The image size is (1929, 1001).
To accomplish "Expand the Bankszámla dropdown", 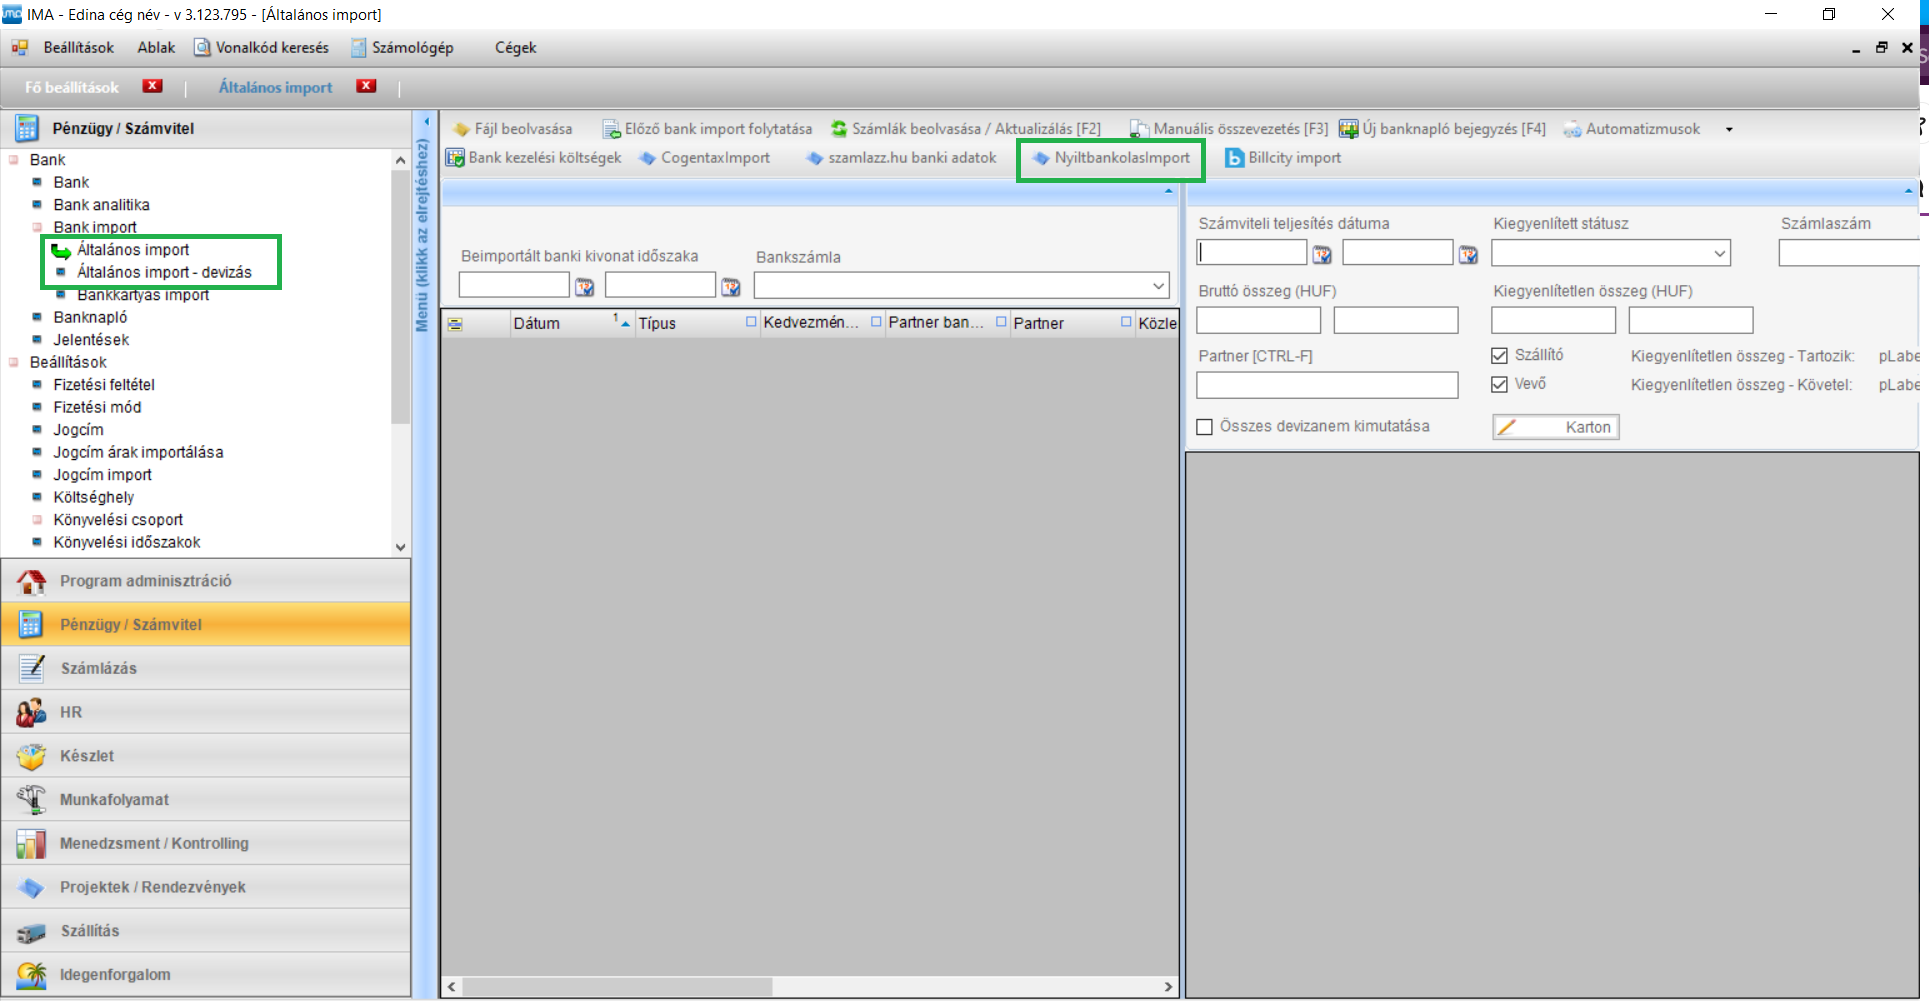I will point(1158,286).
